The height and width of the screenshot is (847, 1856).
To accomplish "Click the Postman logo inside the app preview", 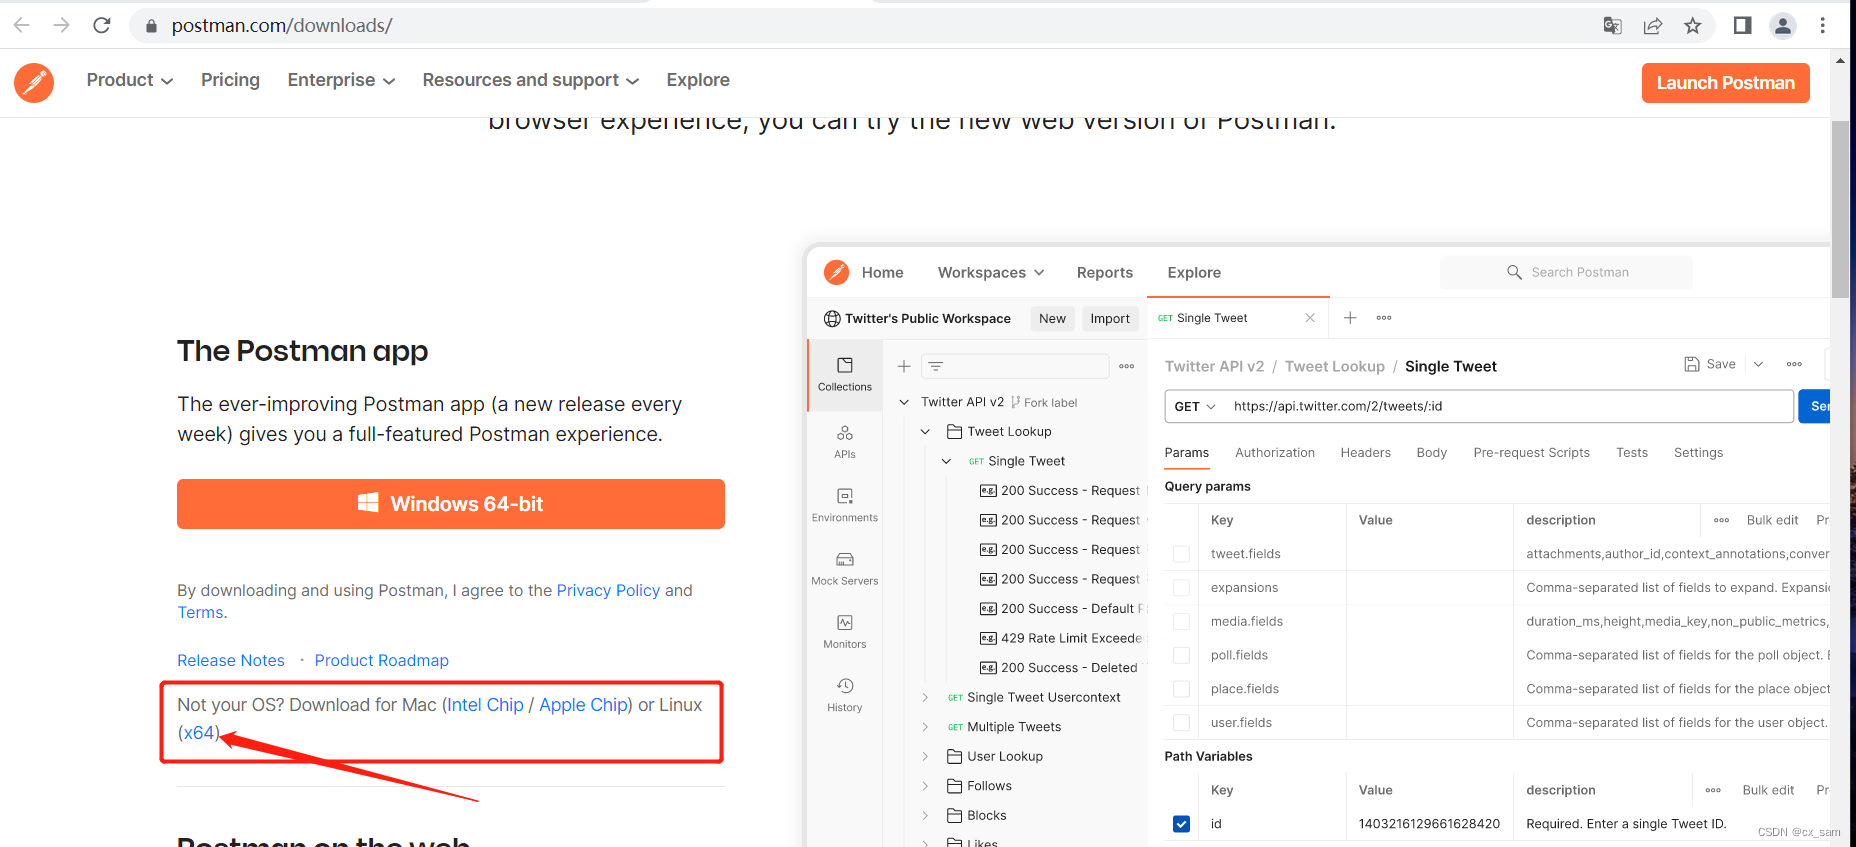I will tap(836, 272).
